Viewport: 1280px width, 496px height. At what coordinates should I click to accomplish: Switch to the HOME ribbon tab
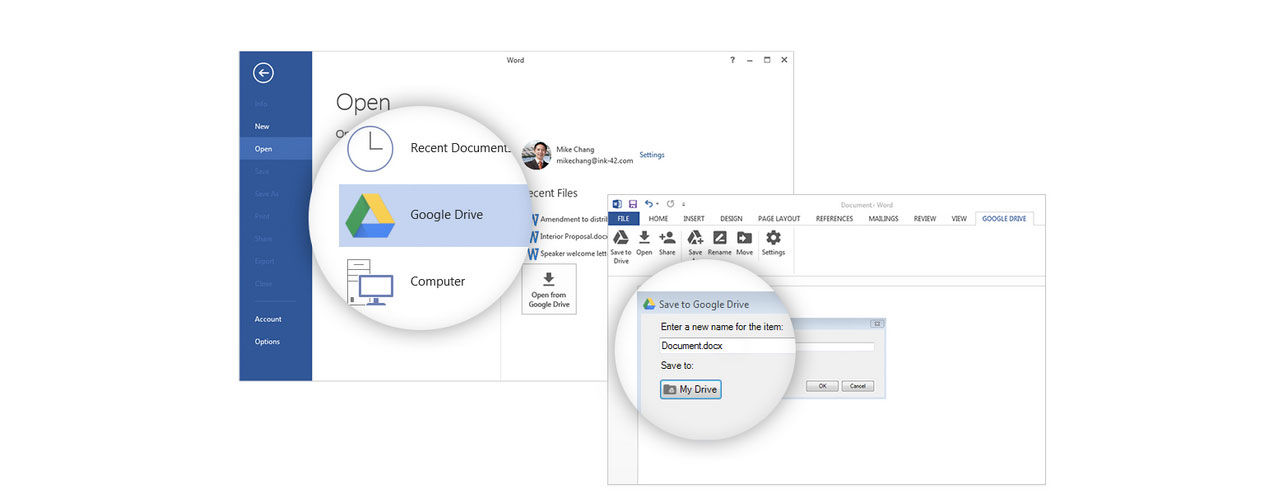[x=658, y=218]
